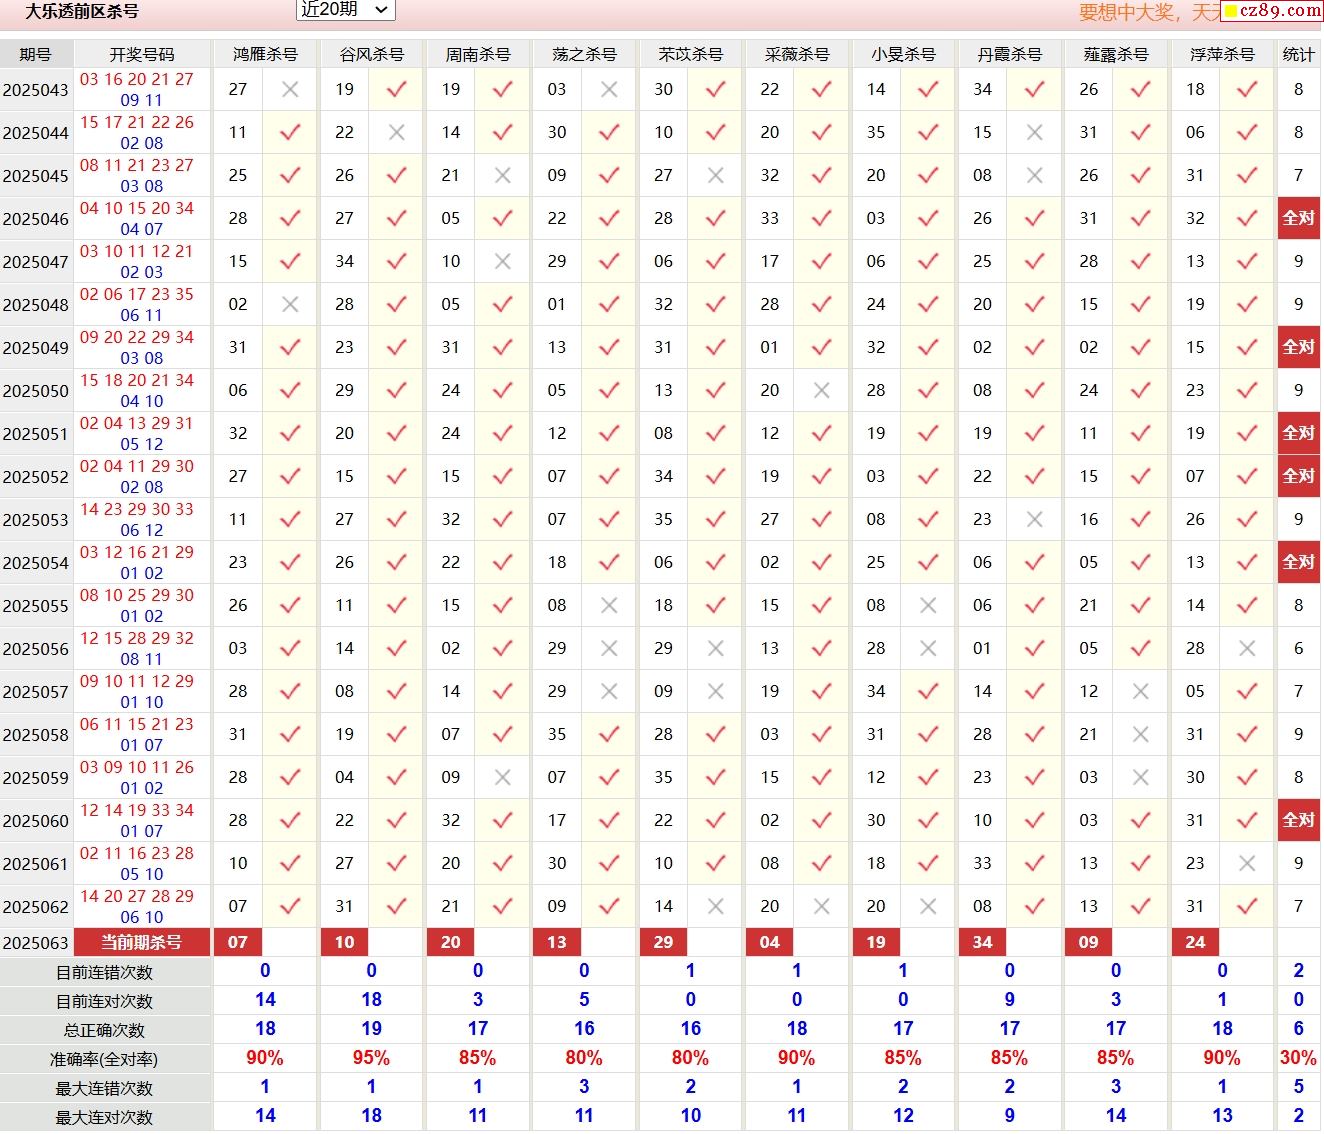Click the 准确率(全对率) row label

[x=105, y=1059]
